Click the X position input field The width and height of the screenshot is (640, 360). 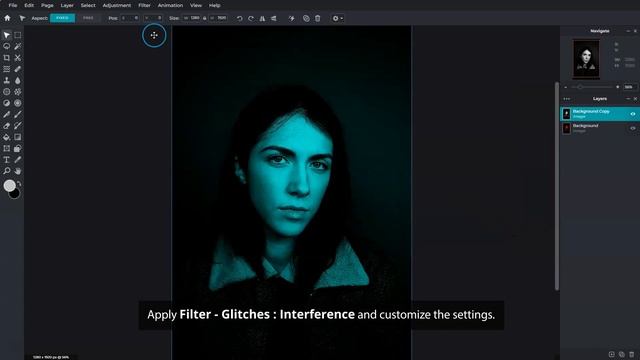click(x=130, y=18)
